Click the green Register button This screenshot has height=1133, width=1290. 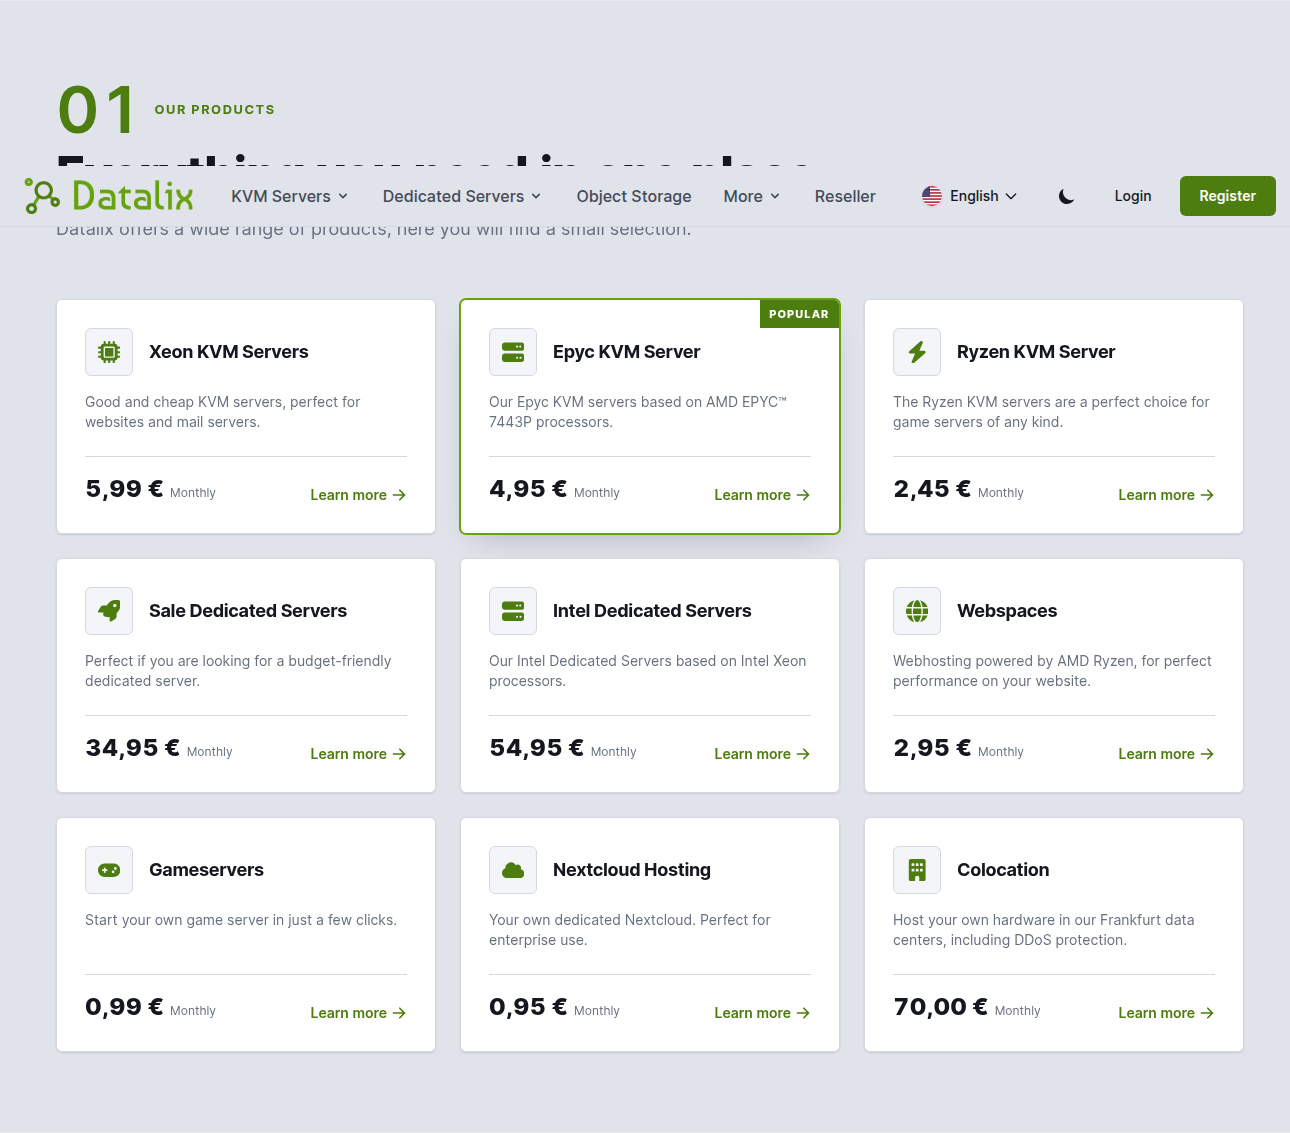click(x=1228, y=196)
